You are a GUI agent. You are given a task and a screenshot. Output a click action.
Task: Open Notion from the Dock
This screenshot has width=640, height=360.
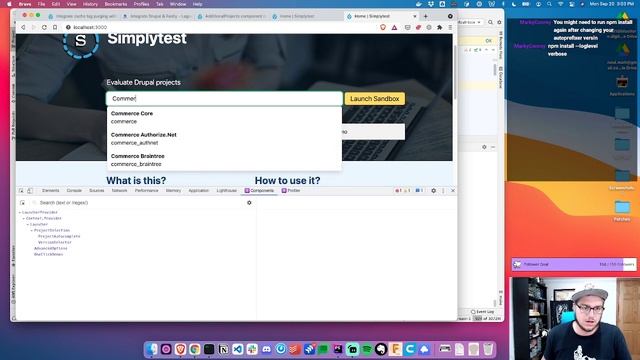point(223,349)
